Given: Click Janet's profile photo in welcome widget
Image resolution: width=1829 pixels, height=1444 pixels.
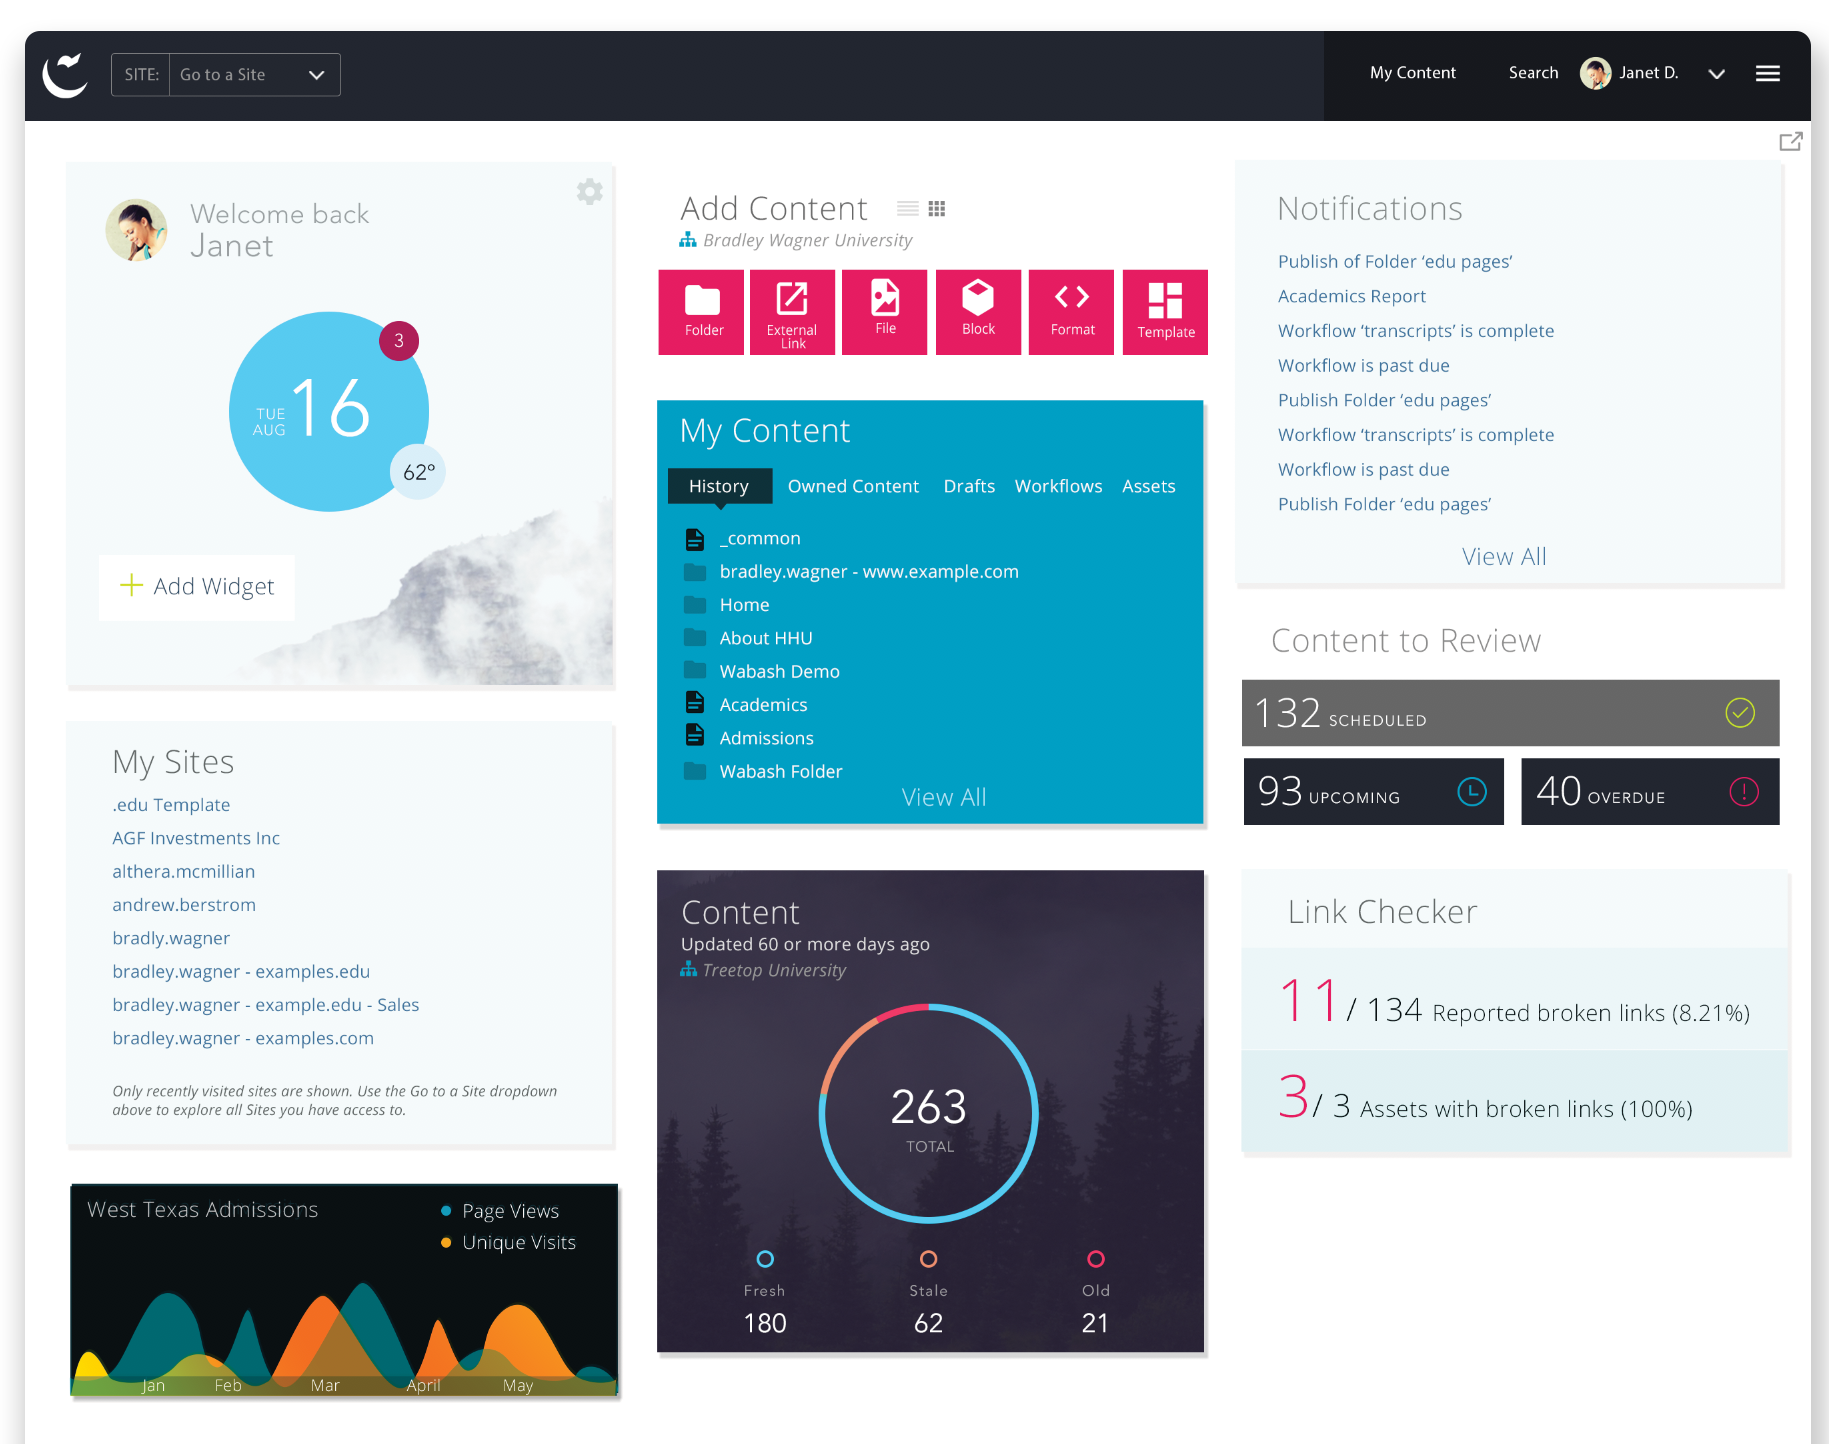Looking at the screenshot, I should pos(136,230).
